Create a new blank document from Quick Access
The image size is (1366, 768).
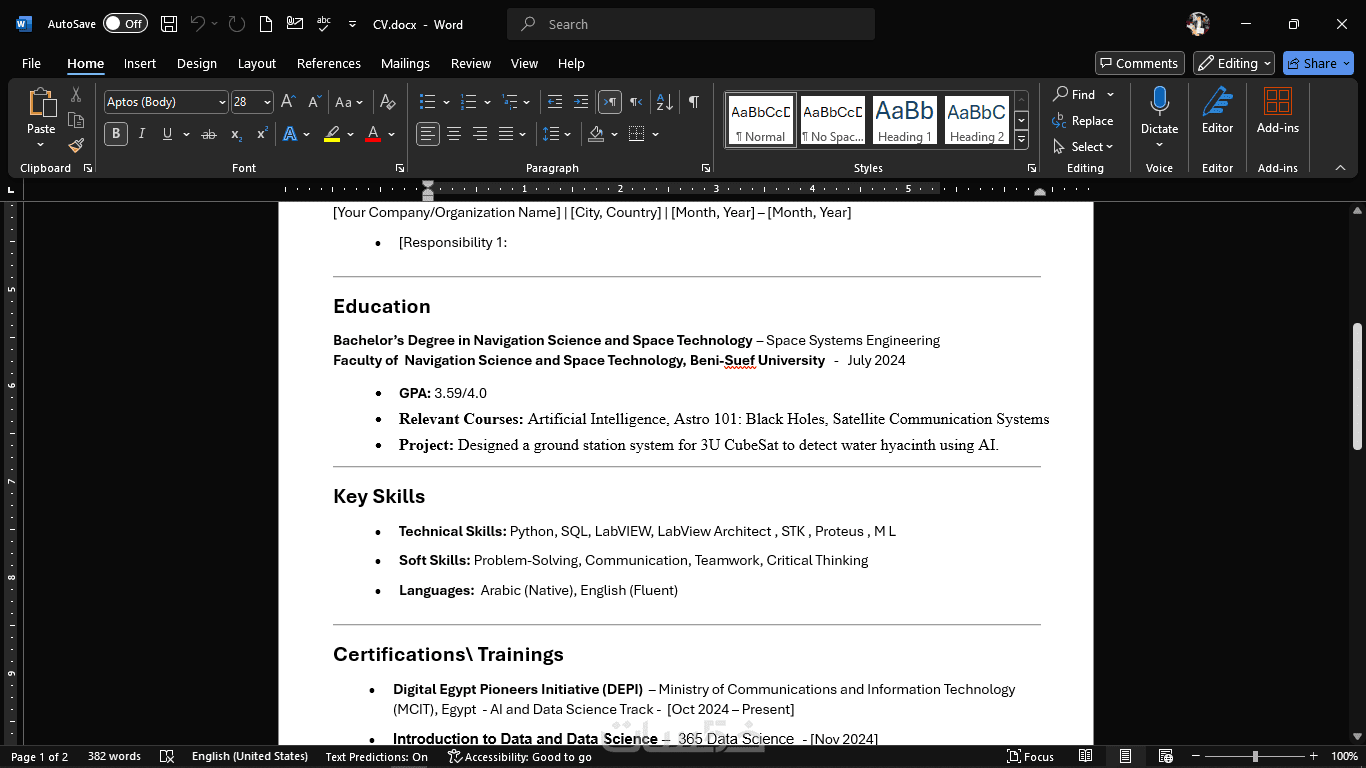click(x=265, y=24)
